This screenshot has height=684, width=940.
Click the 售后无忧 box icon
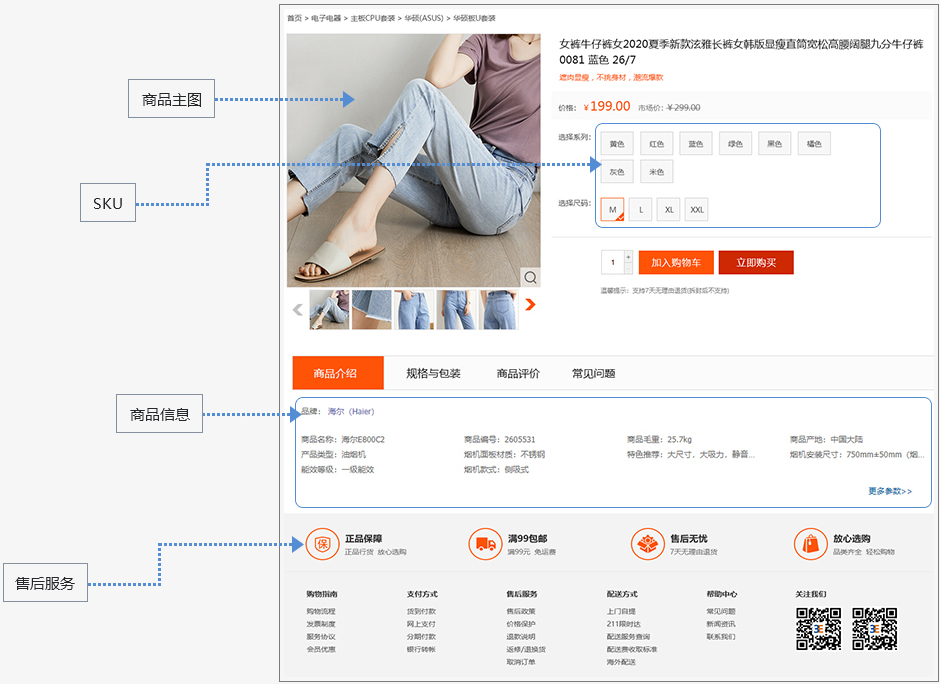(x=647, y=544)
